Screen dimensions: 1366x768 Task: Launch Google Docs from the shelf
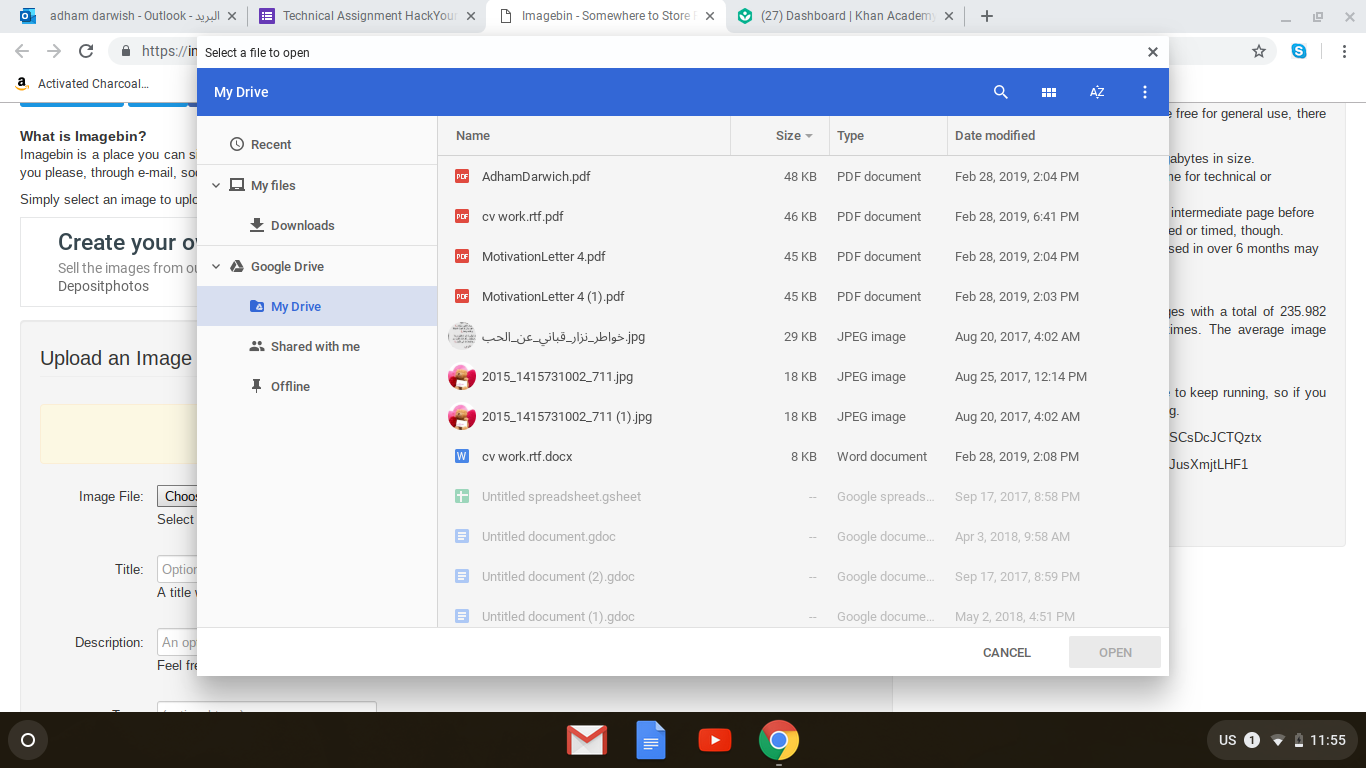click(651, 740)
